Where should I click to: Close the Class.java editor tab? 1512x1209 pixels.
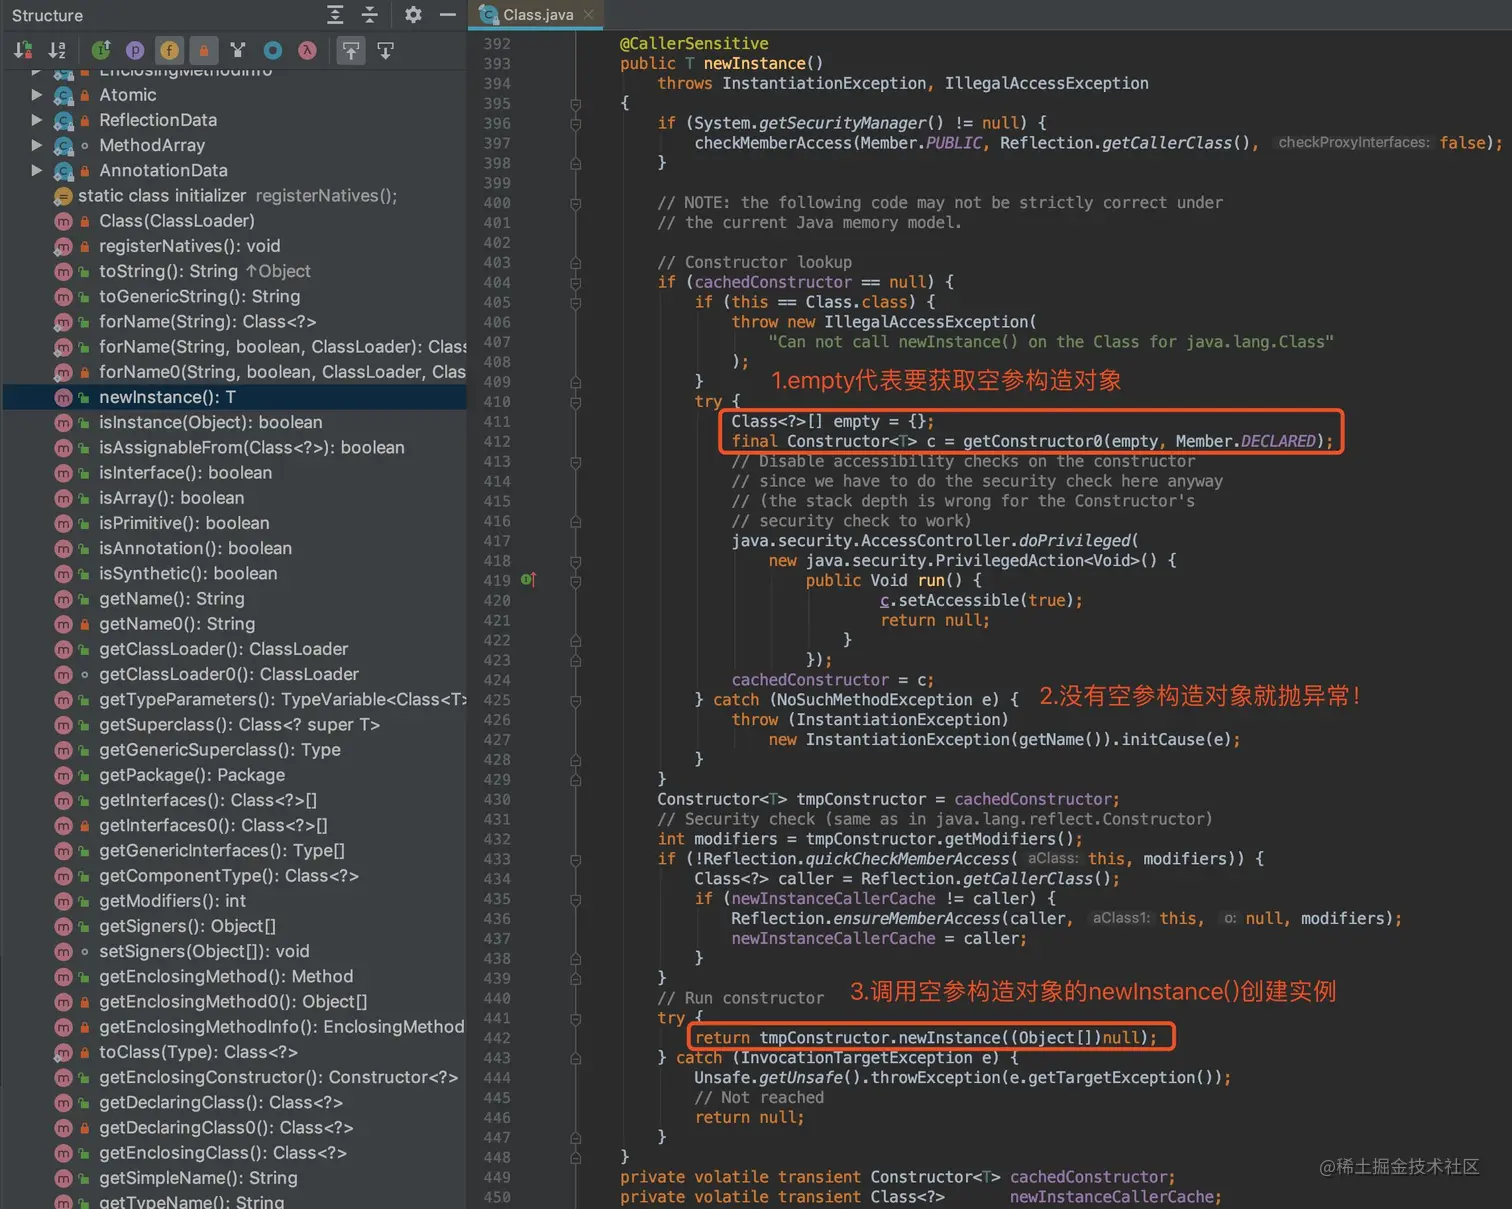589,15
